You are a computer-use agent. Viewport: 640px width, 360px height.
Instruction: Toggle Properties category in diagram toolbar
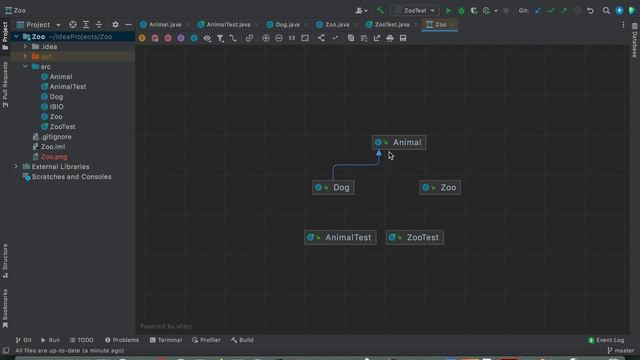(181, 38)
